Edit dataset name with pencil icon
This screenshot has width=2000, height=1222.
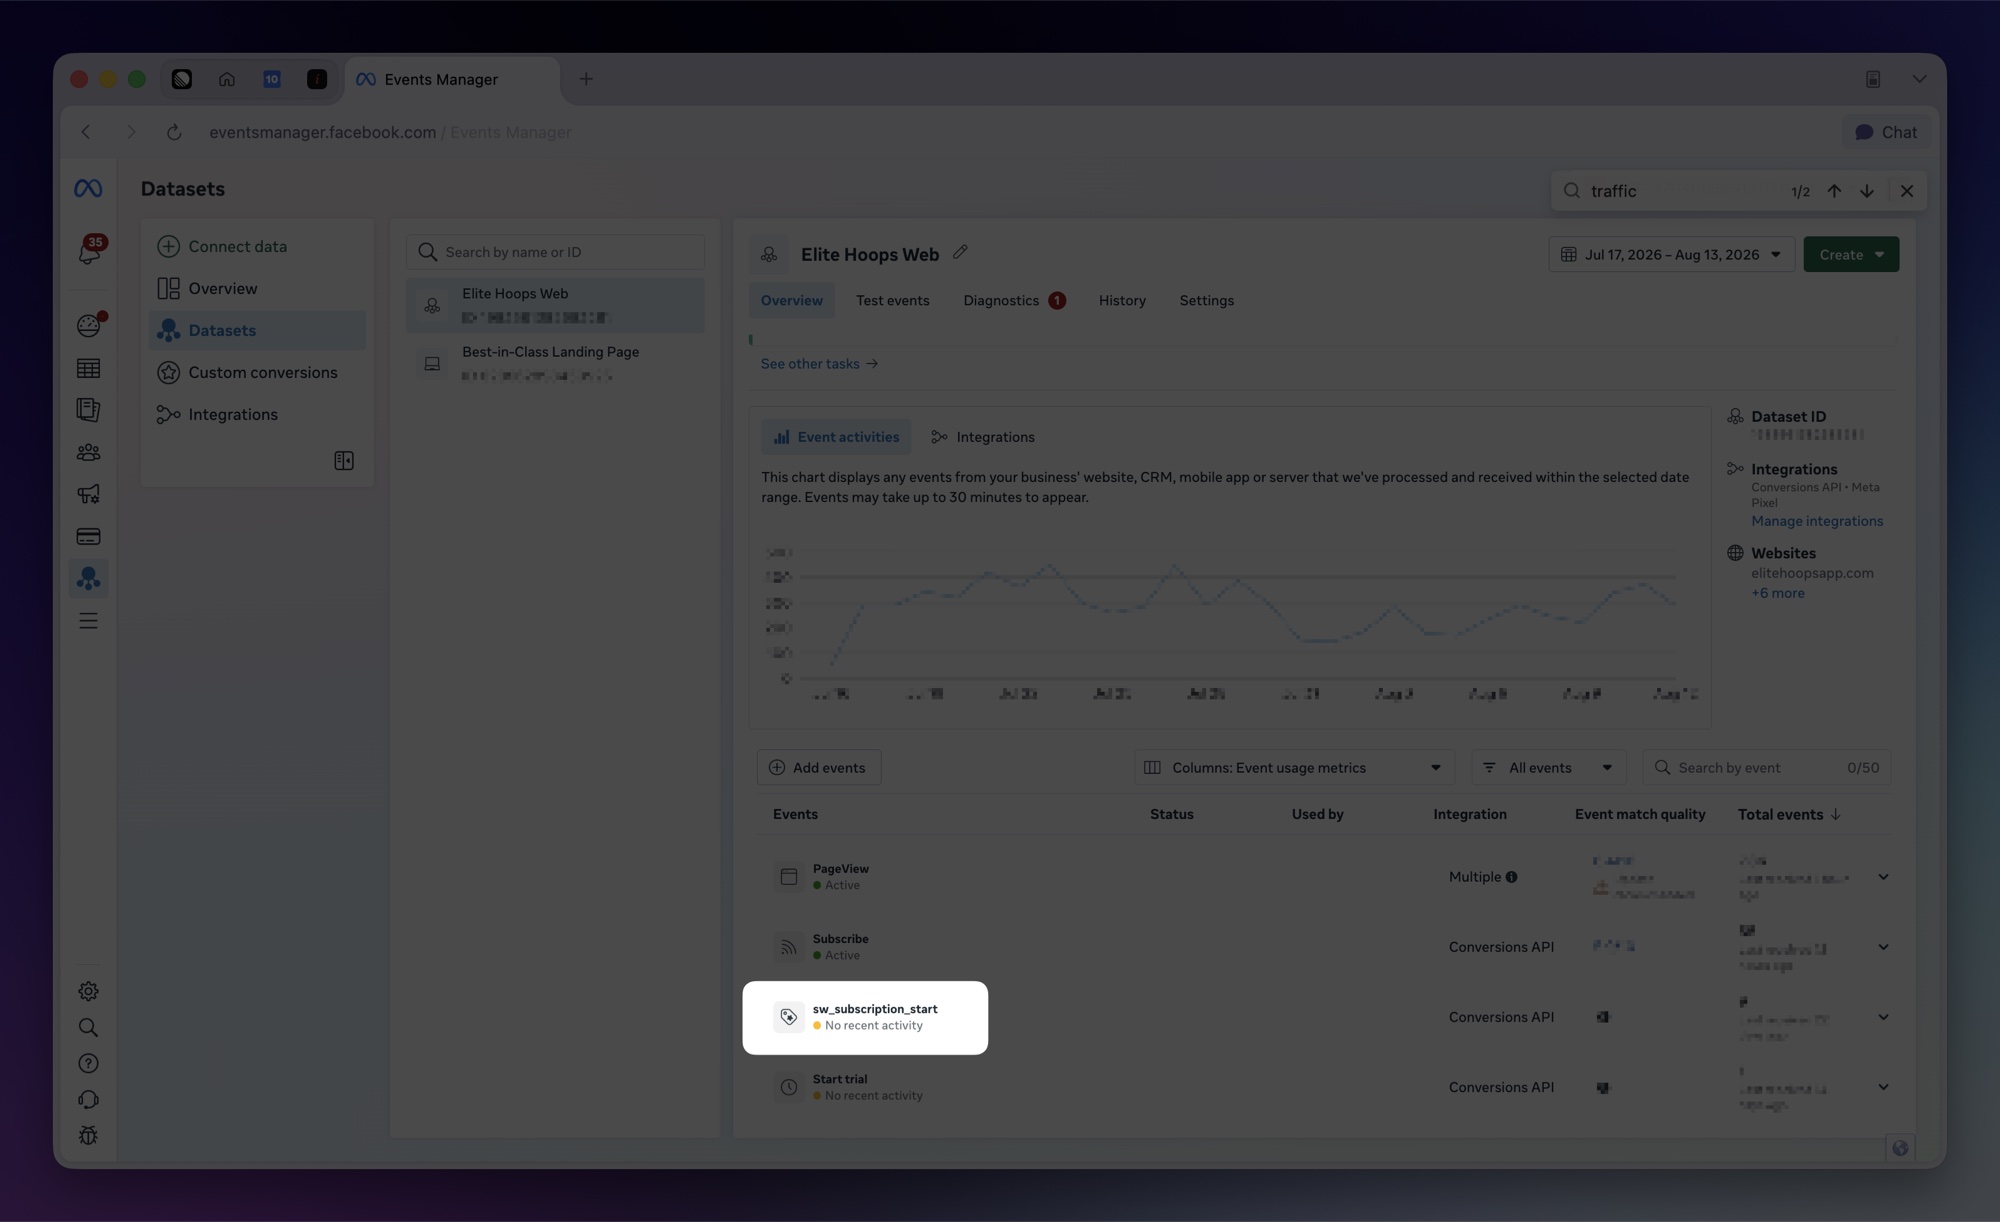click(x=960, y=253)
